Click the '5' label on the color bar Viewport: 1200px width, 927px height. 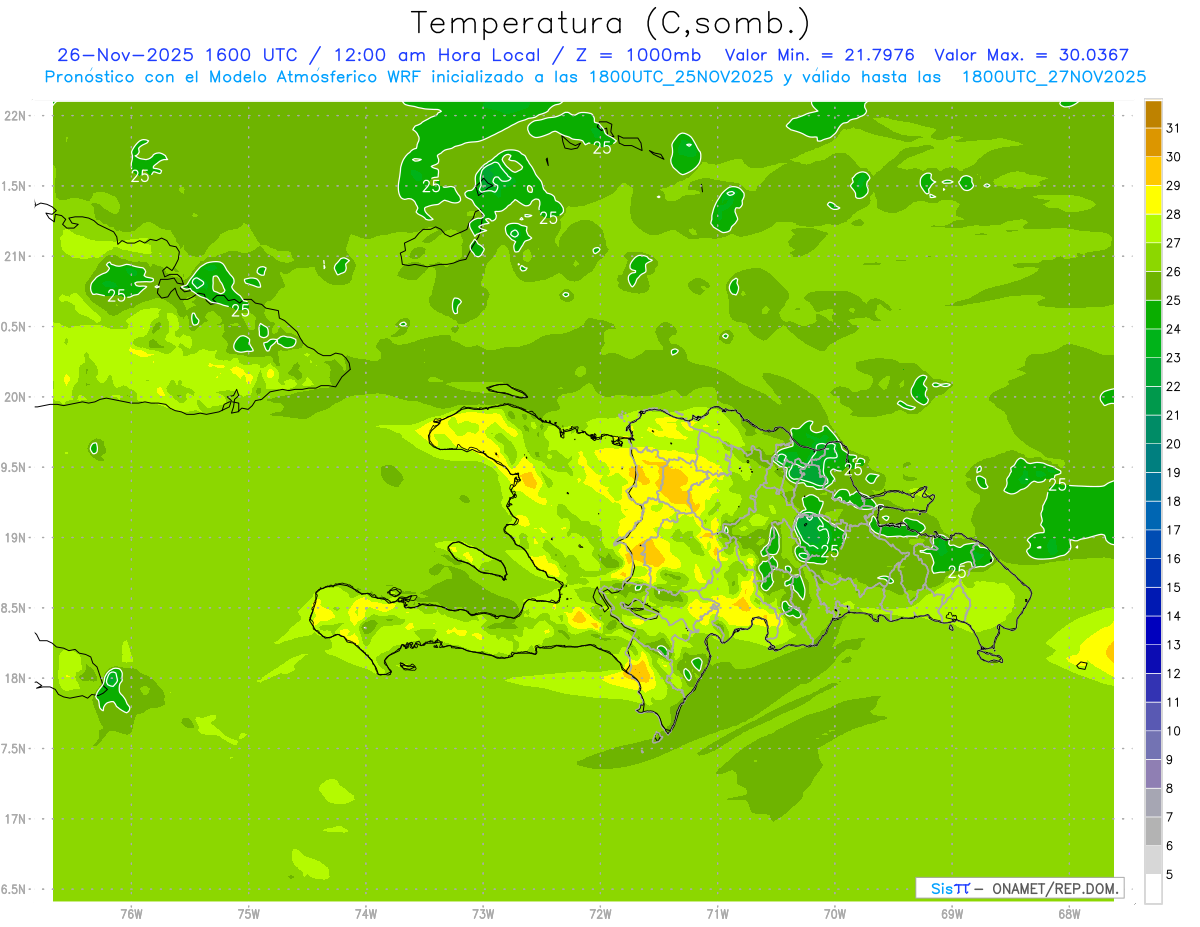[x=1170, y=875]
